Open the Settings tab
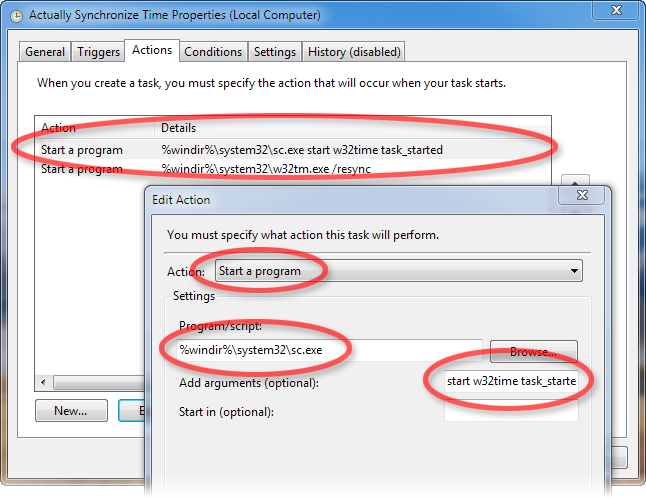This screenshot has width=646, height=498. 275,52
